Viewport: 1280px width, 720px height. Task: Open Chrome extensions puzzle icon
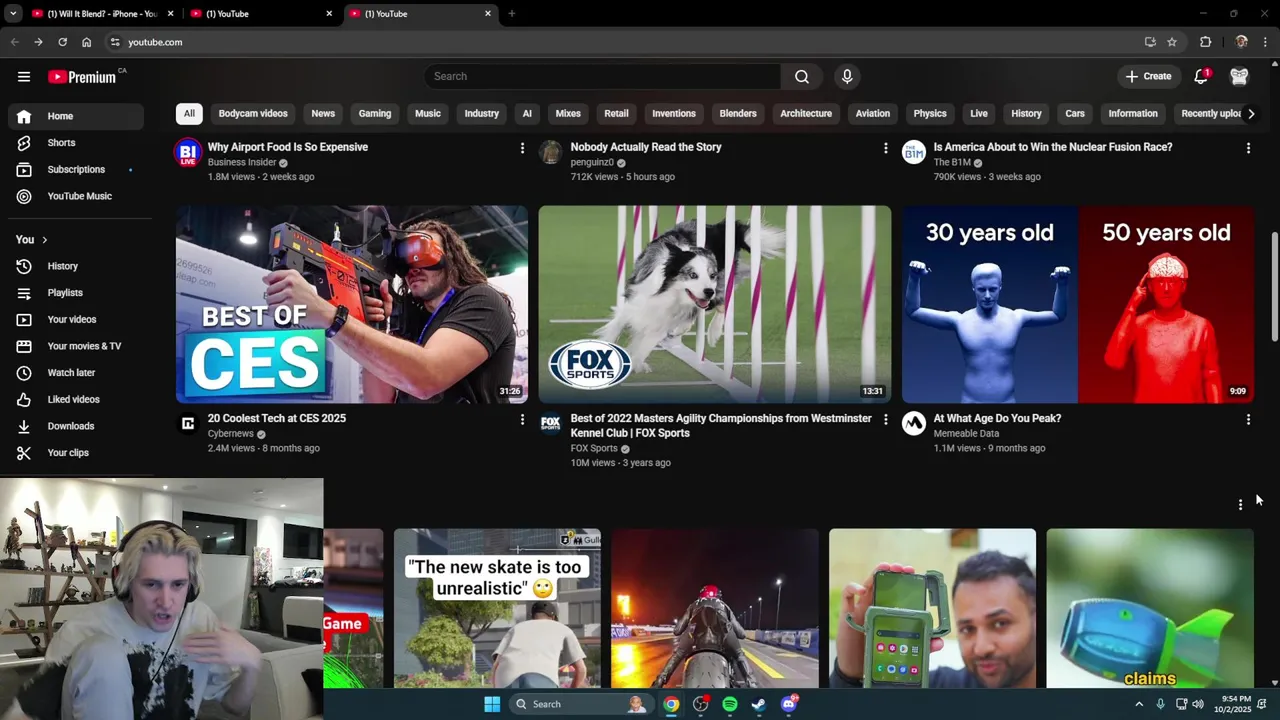pos(1205,42)
